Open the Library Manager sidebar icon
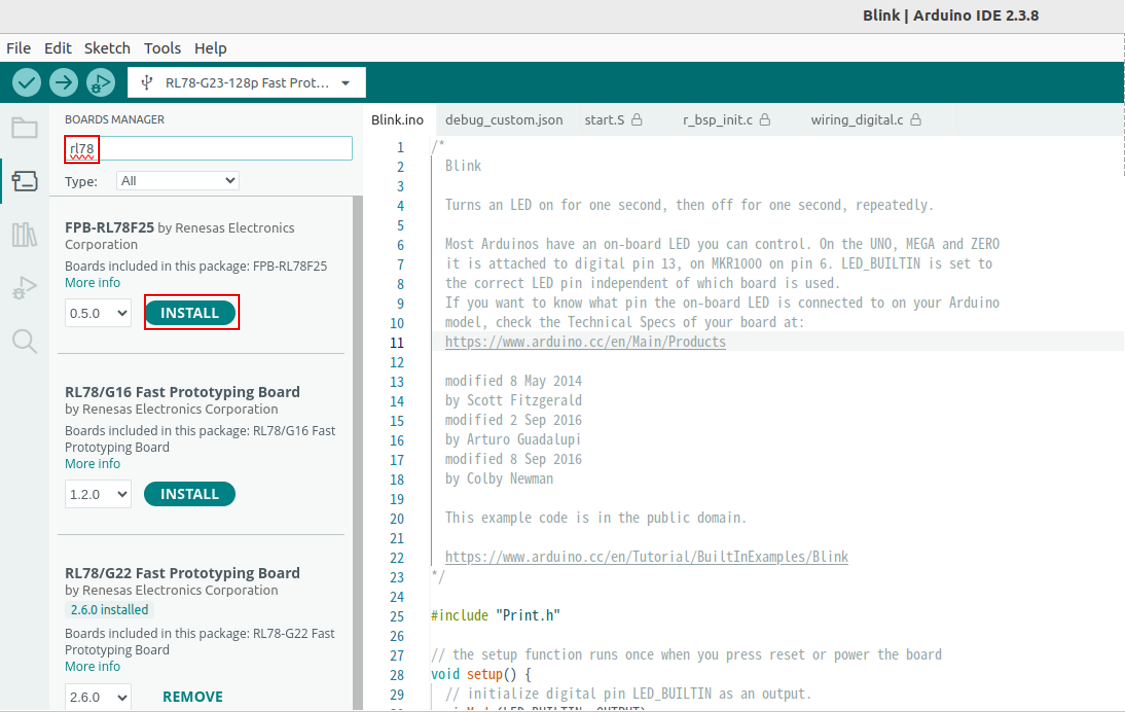This screenshot has width=1125, height=712. [x=25, y=235]
